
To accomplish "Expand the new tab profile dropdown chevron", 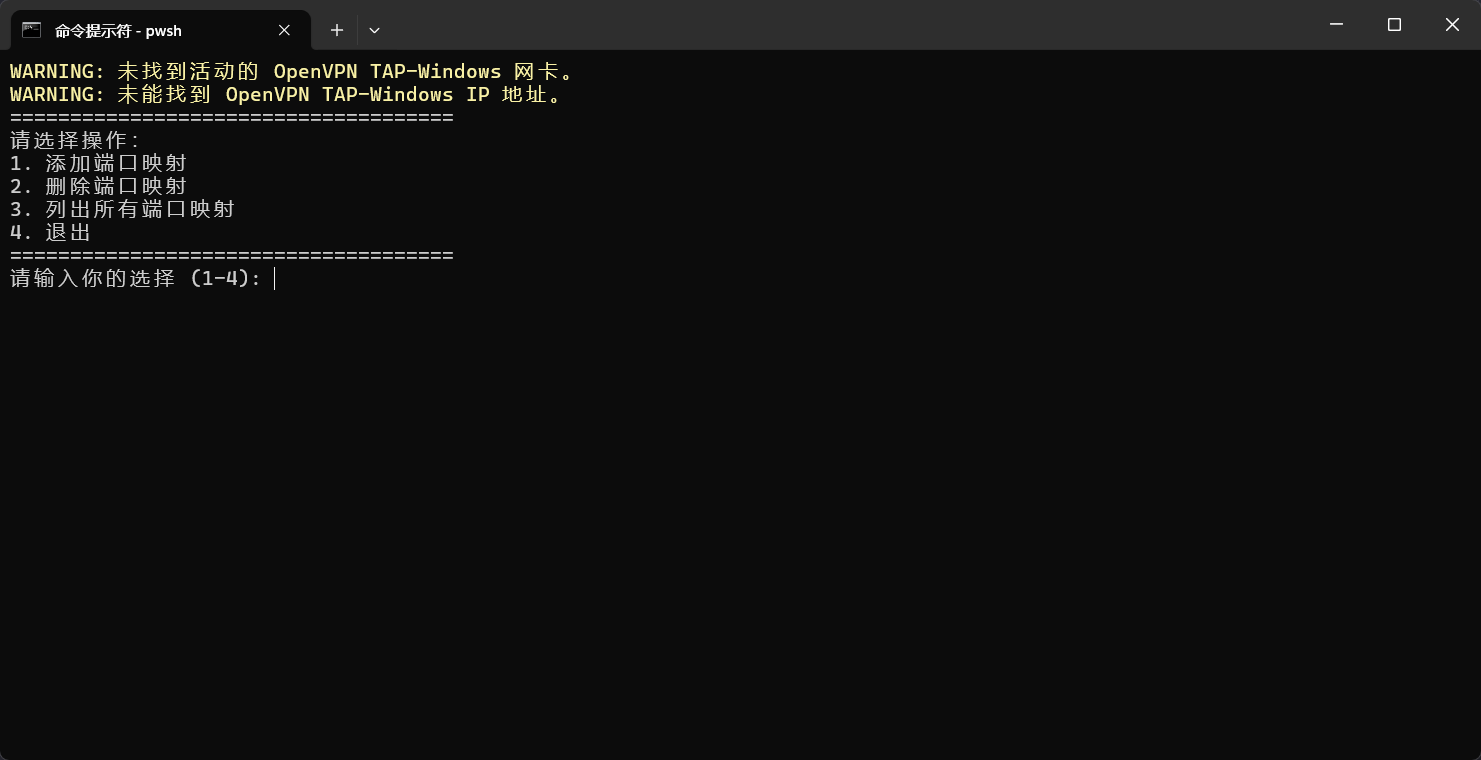I will (x=374, y=30).
